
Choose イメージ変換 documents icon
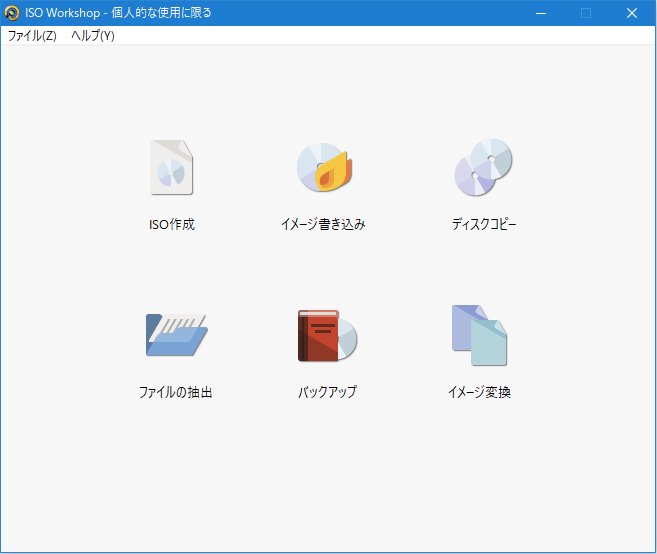(479, 335)
